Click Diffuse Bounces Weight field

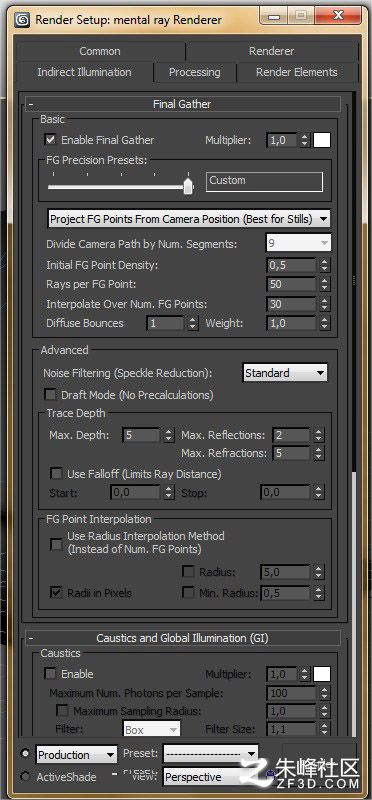pyautogui.click(x=291, y=323)
